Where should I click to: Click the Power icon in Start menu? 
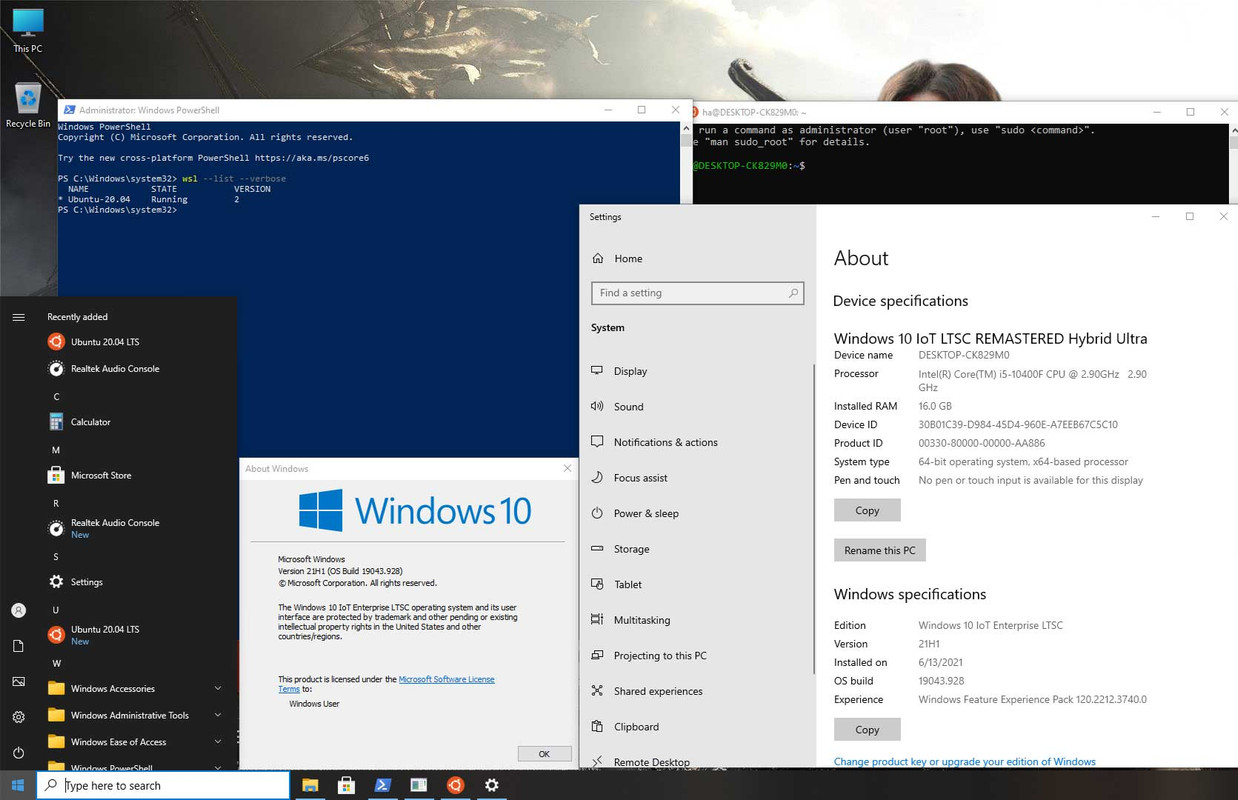point(18,752)
